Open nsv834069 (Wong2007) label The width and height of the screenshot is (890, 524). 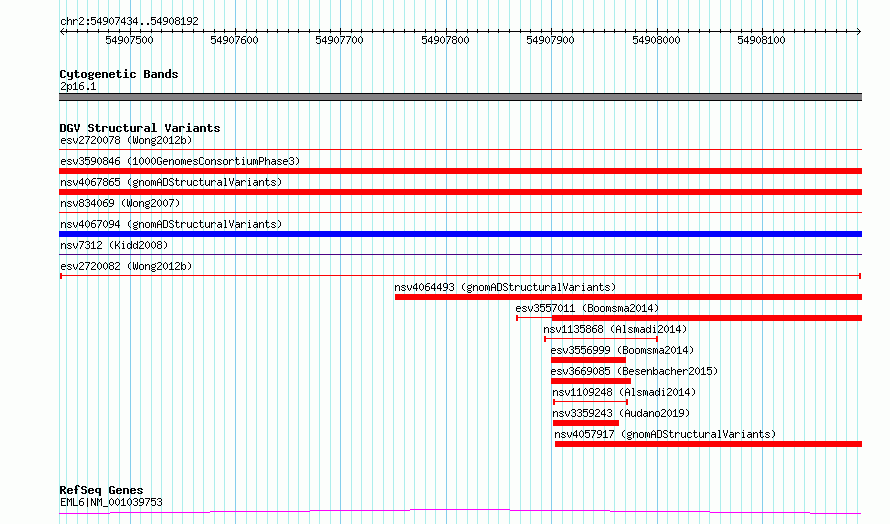pyautogui.click(x=120, y=203)
